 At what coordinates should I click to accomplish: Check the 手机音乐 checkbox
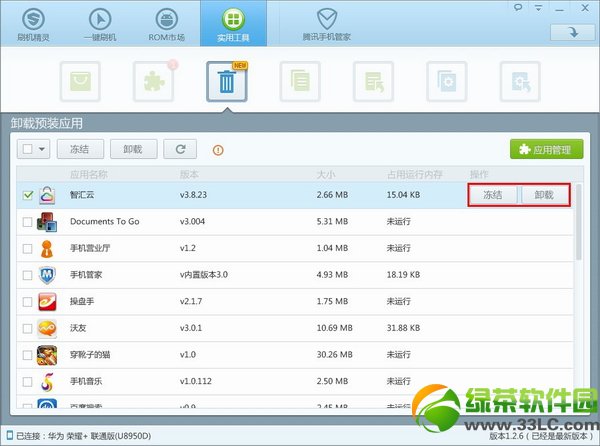tap(28, 381)
